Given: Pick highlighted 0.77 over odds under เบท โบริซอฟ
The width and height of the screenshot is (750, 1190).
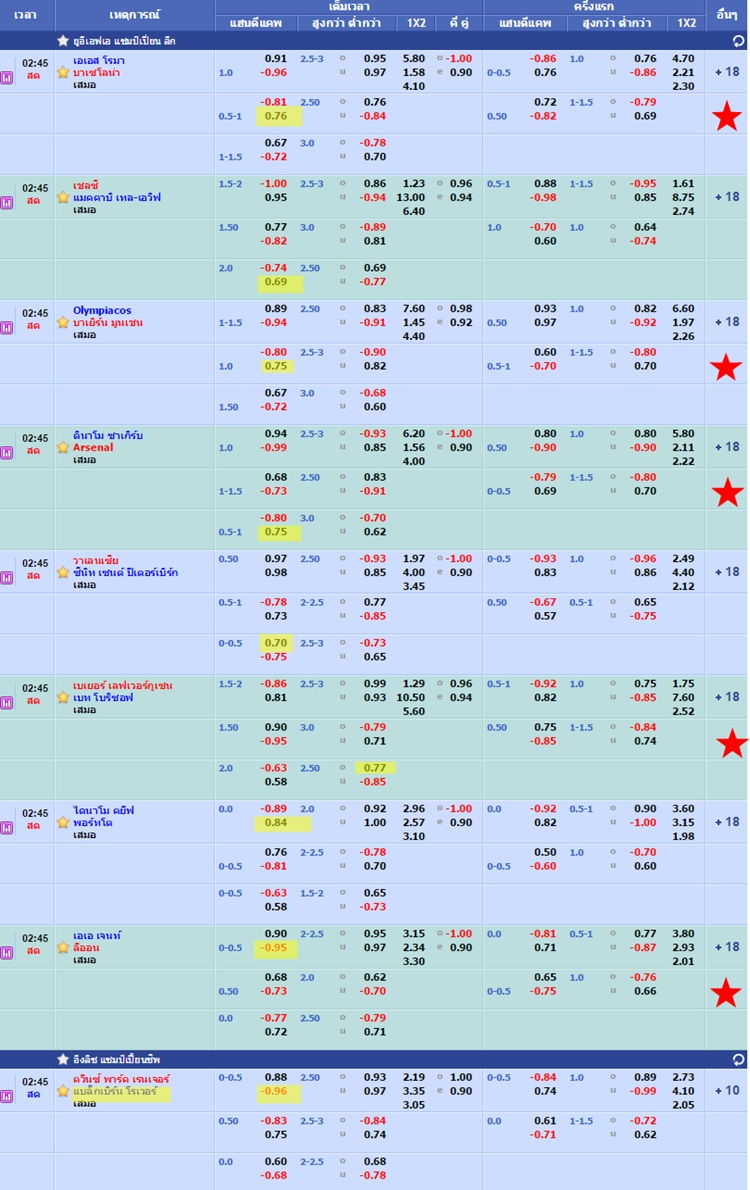Looking at the screenshot, I should pos(375,768).
